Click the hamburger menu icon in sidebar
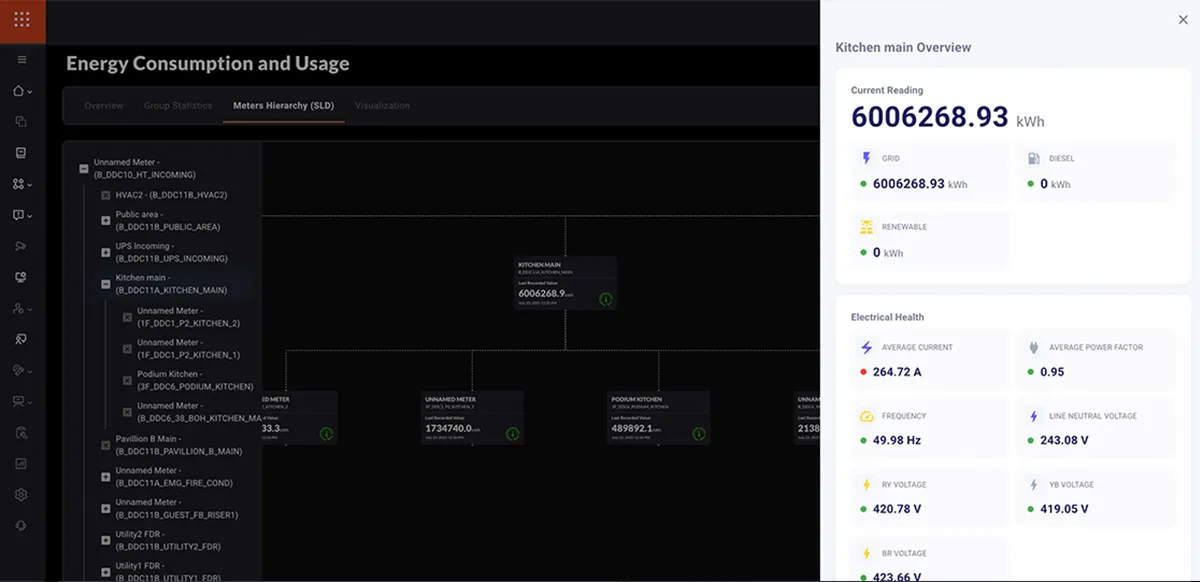This screenshot has height=582, width=1200. [22, 60]
